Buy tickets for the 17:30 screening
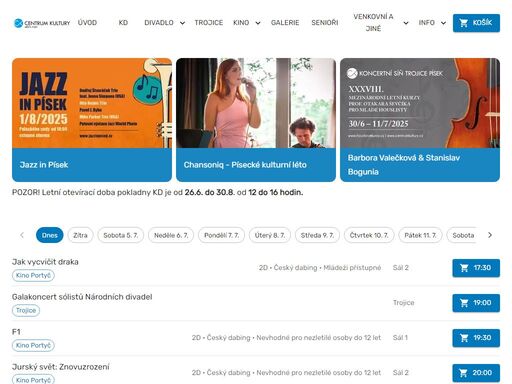 point(476,268)
